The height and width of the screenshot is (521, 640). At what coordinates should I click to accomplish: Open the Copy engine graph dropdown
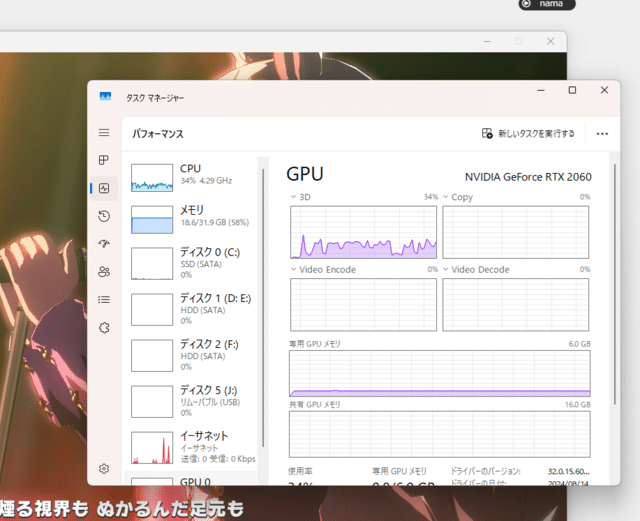point(446,198)
